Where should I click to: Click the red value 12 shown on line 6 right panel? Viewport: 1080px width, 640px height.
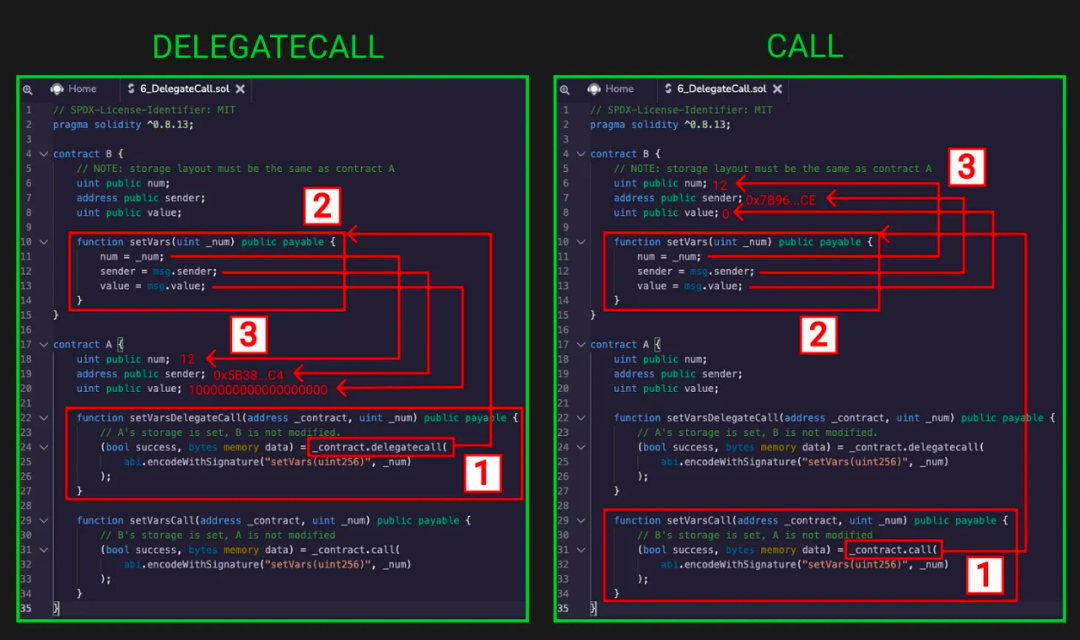tap(722, 184)
